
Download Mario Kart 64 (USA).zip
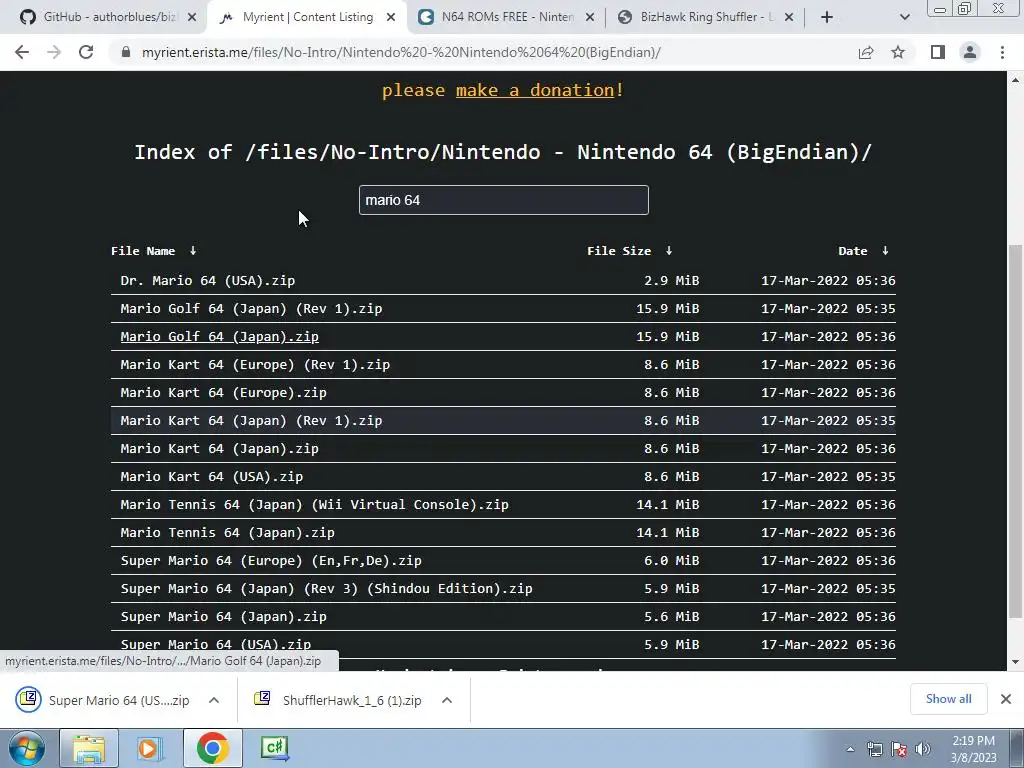(x=212, y=477)
